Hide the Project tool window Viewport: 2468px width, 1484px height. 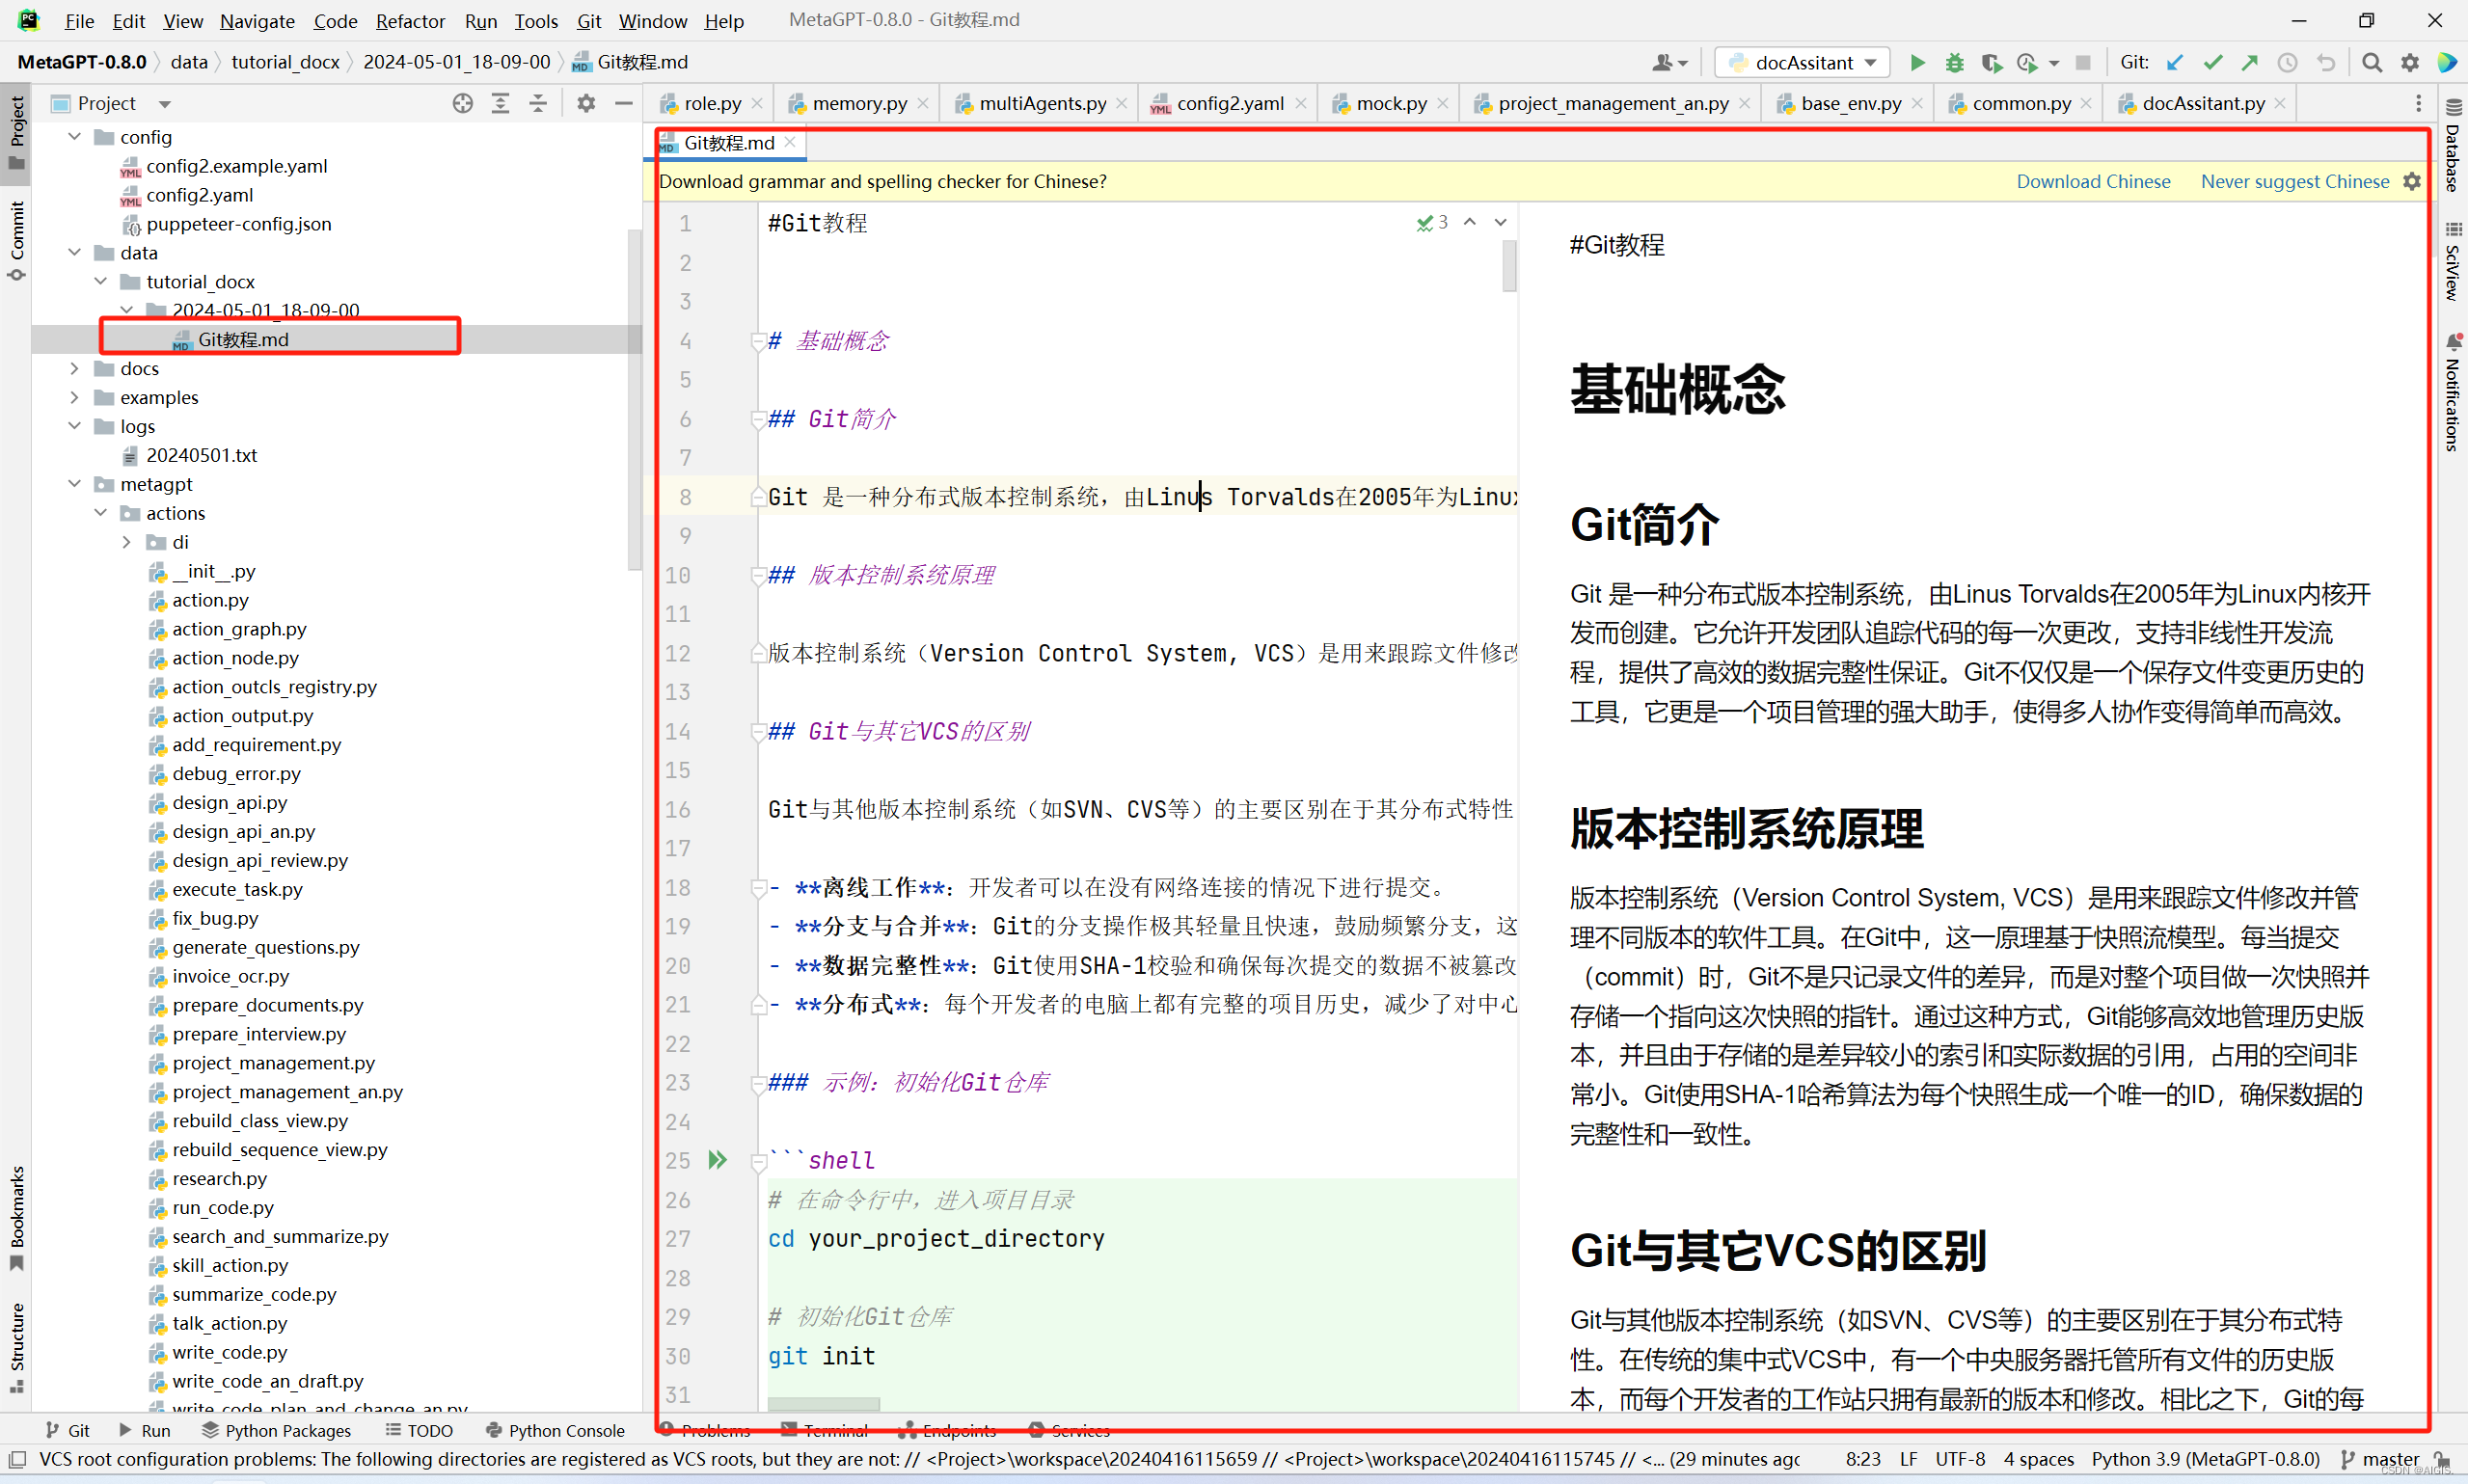point(624,103)
